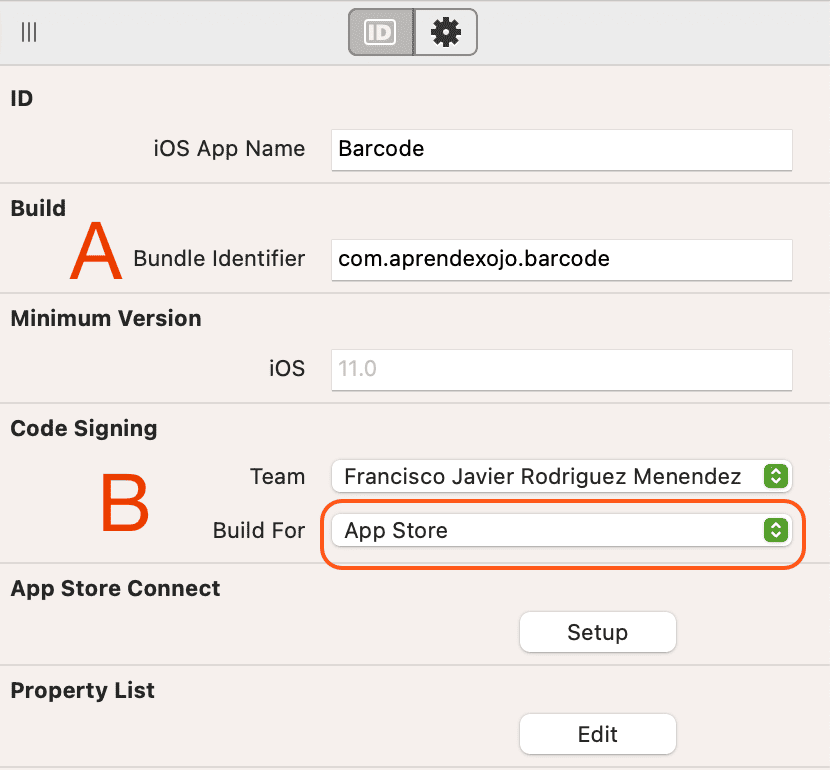Click the Minimum Version section label
830x770 pixels.
tap(106, 318)
